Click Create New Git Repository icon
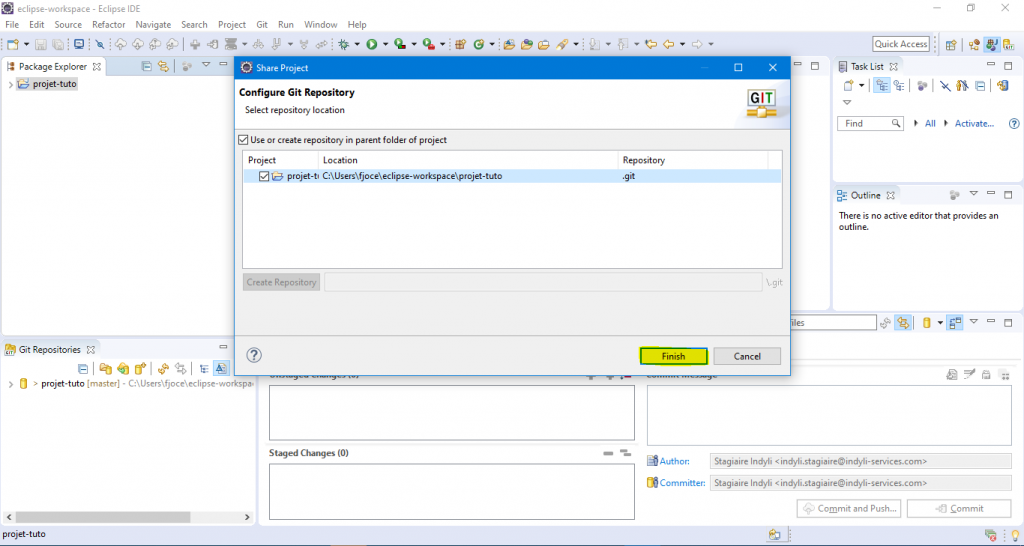 click(x=140, y=368)
